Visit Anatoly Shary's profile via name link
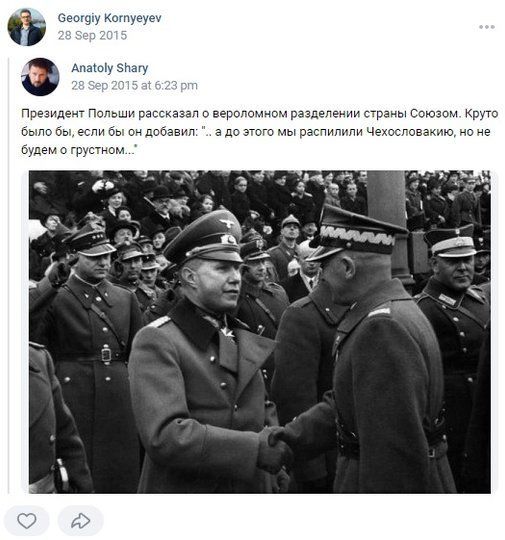Image resolution: width=505 pixels, height=540 pixels. point(110,68)
